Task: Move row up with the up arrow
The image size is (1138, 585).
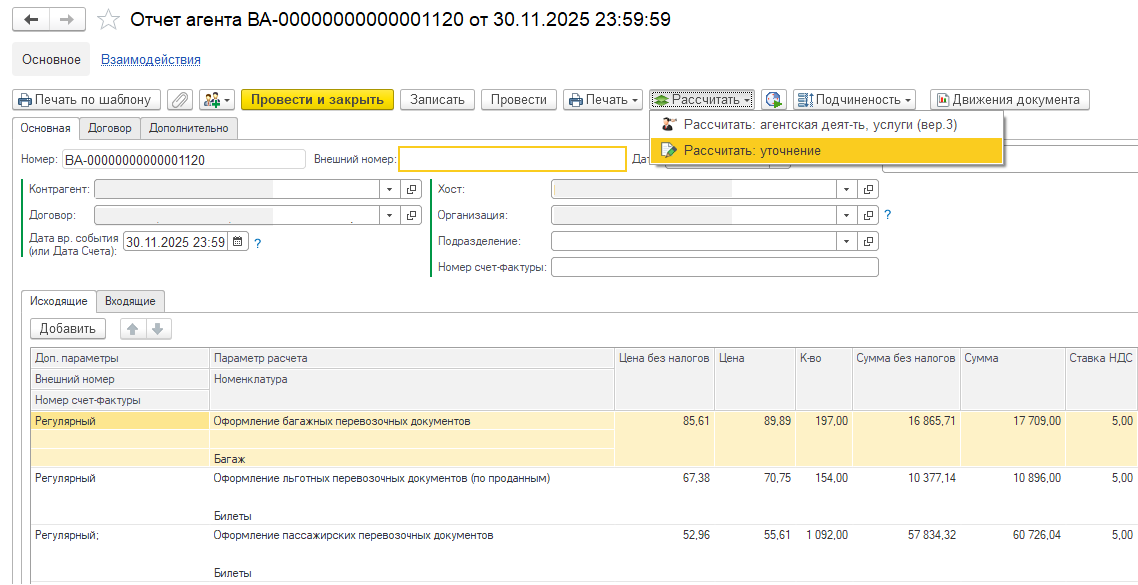Action: [x=132, y=329]
